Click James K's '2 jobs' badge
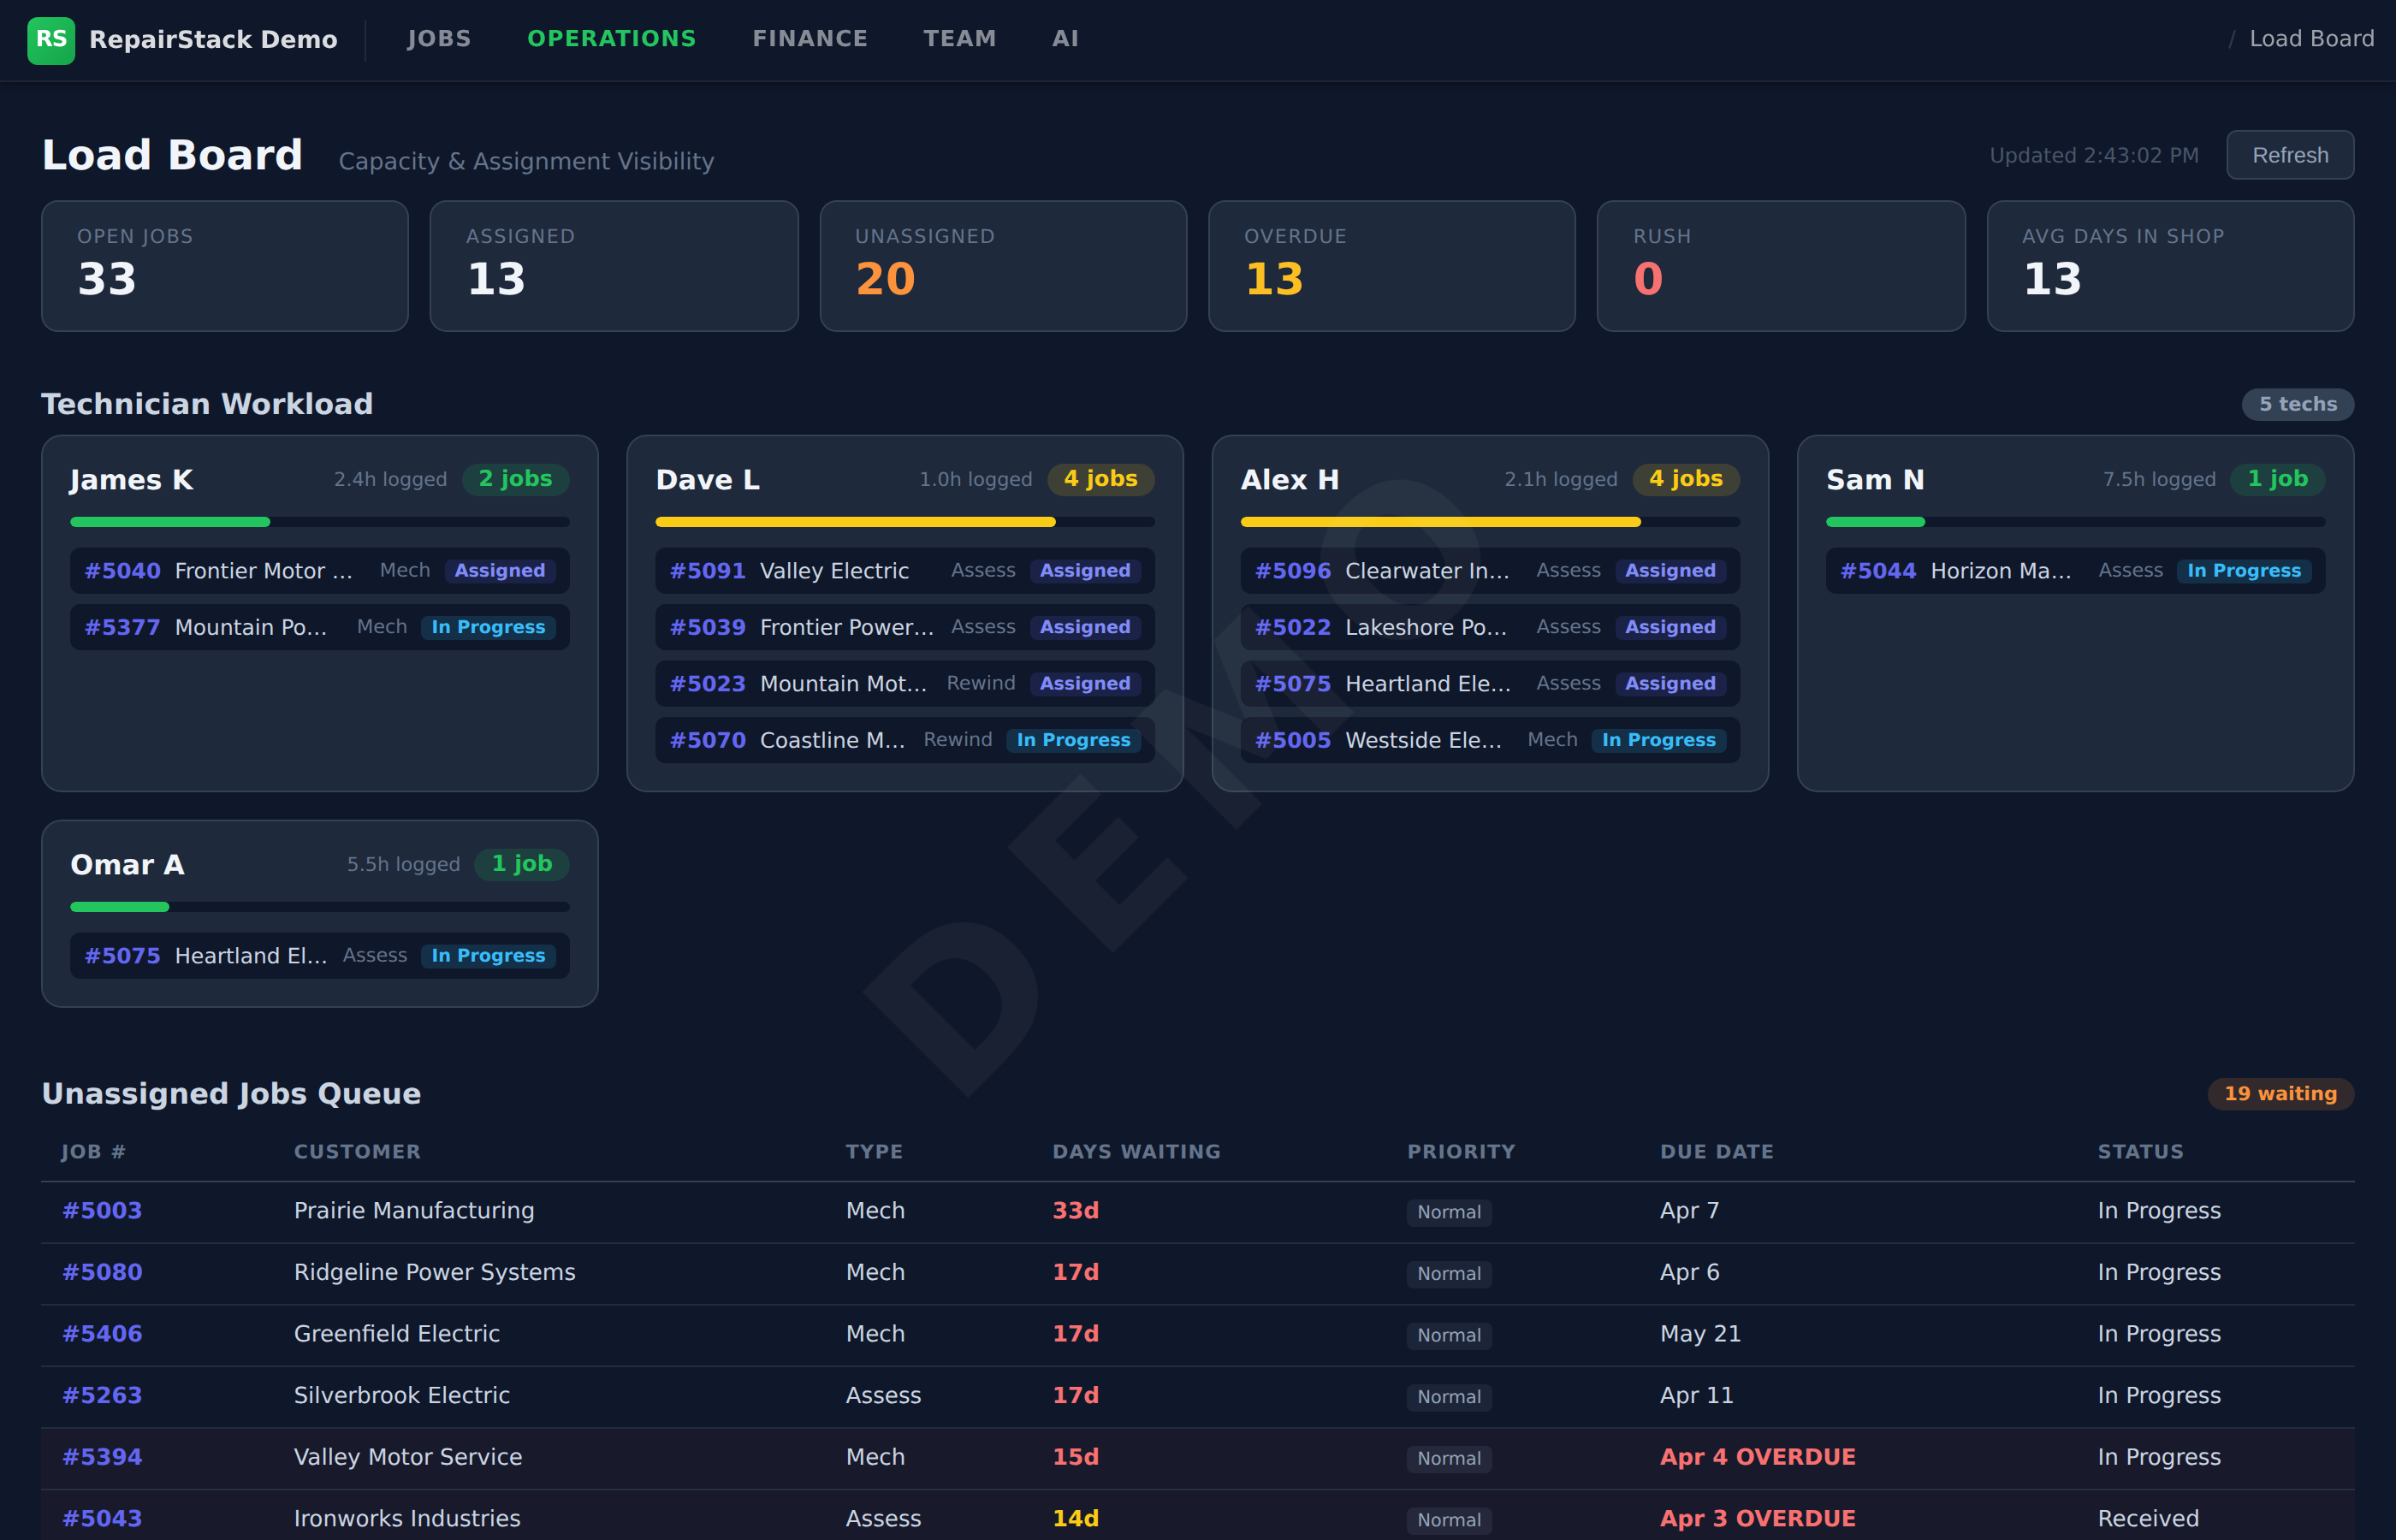Screen dimensions: 2396x1540 pyautogui.click(x=515, y=479)
